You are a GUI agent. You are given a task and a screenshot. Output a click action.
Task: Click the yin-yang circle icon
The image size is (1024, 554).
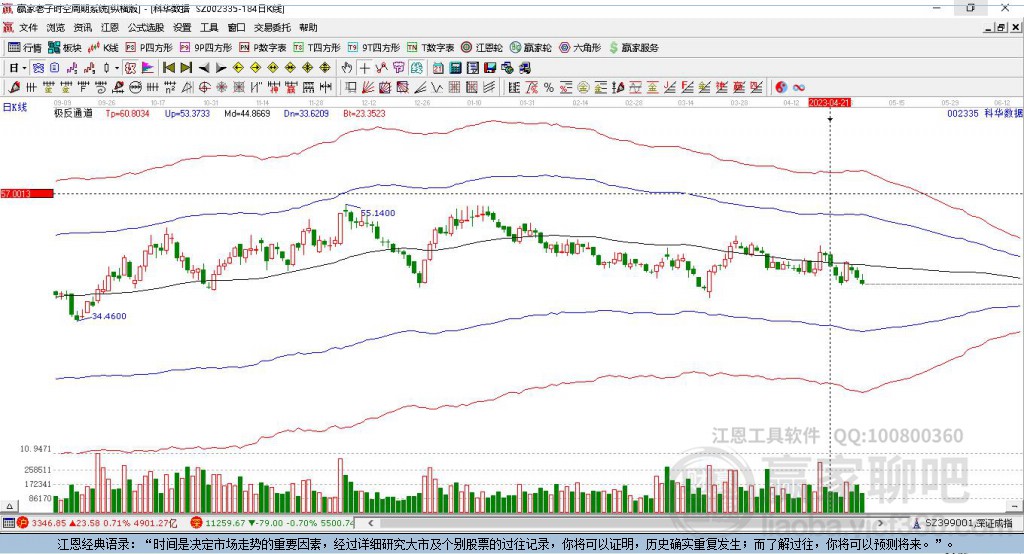point(781,88)
